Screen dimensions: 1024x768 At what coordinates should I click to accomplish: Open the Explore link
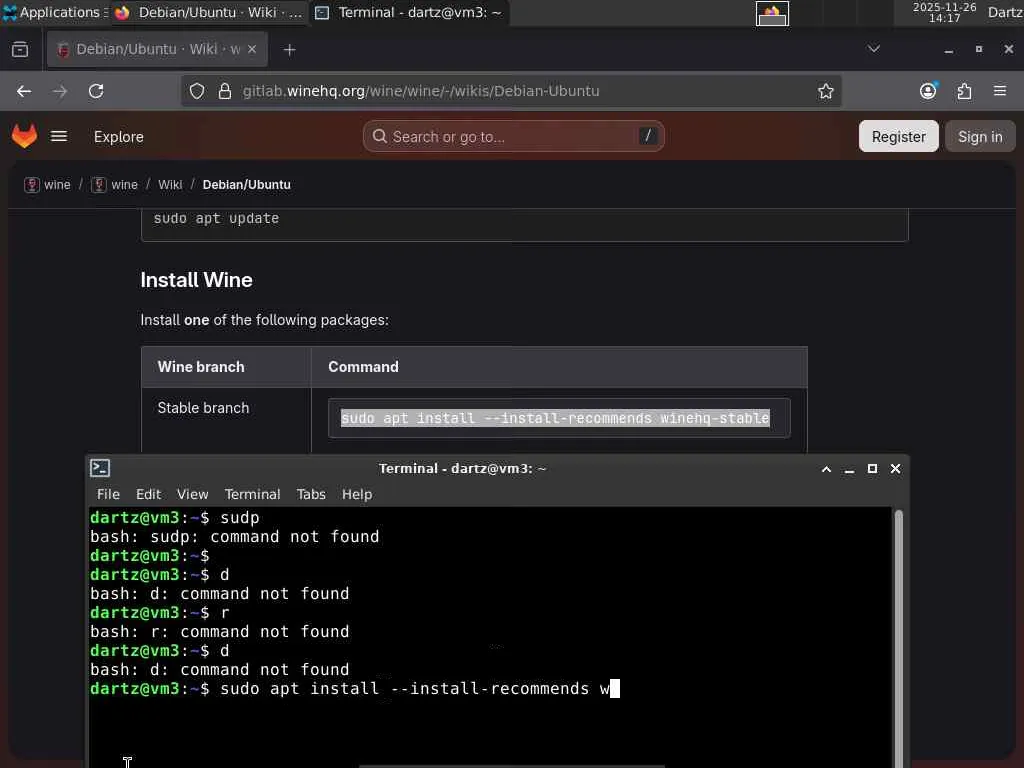[118, 137]
